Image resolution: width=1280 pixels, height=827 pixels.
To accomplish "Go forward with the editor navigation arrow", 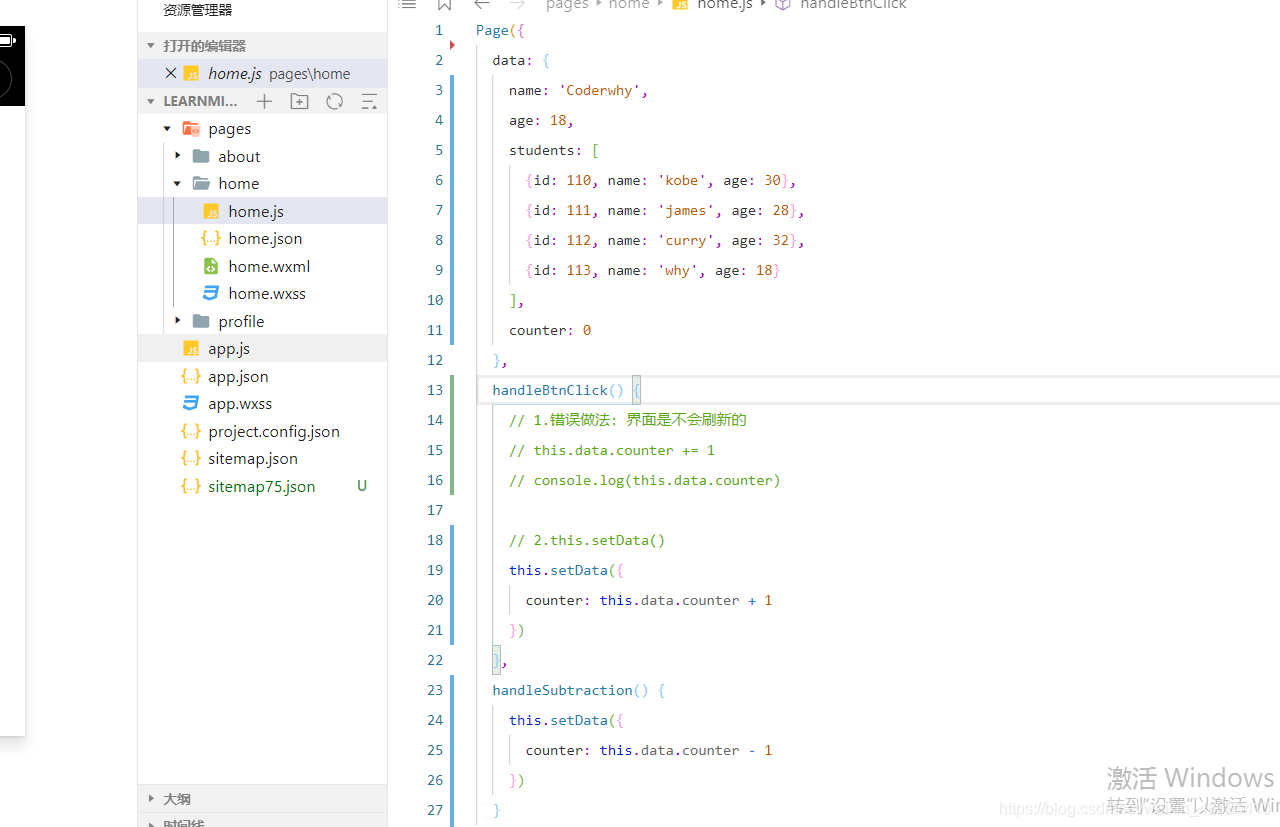I will pos(517,4).
